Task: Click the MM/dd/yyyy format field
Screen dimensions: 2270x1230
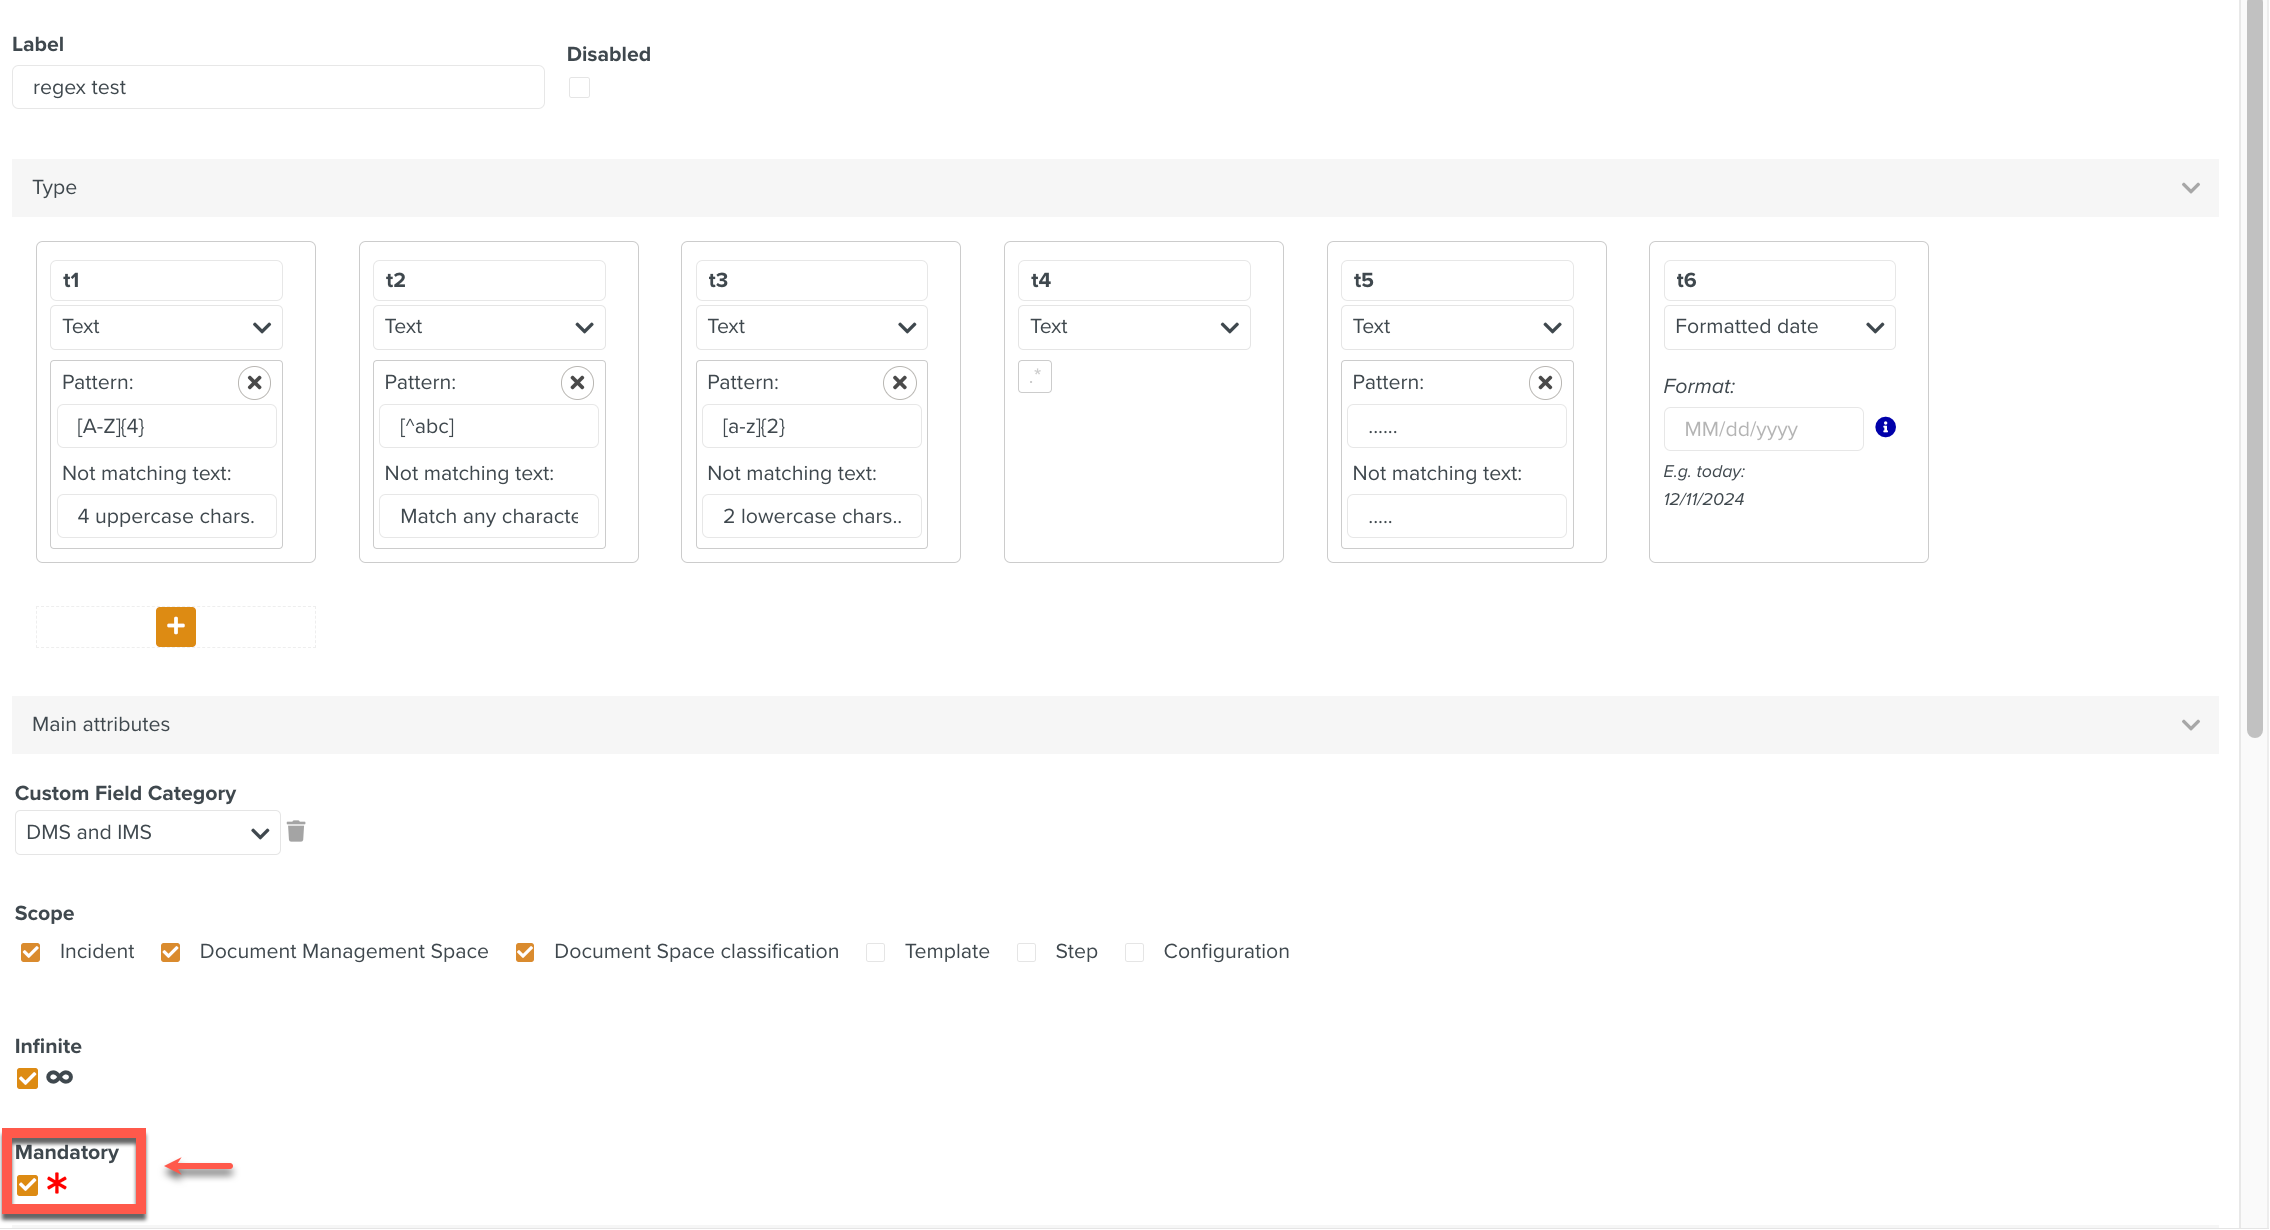Action: click(1763, 430)
